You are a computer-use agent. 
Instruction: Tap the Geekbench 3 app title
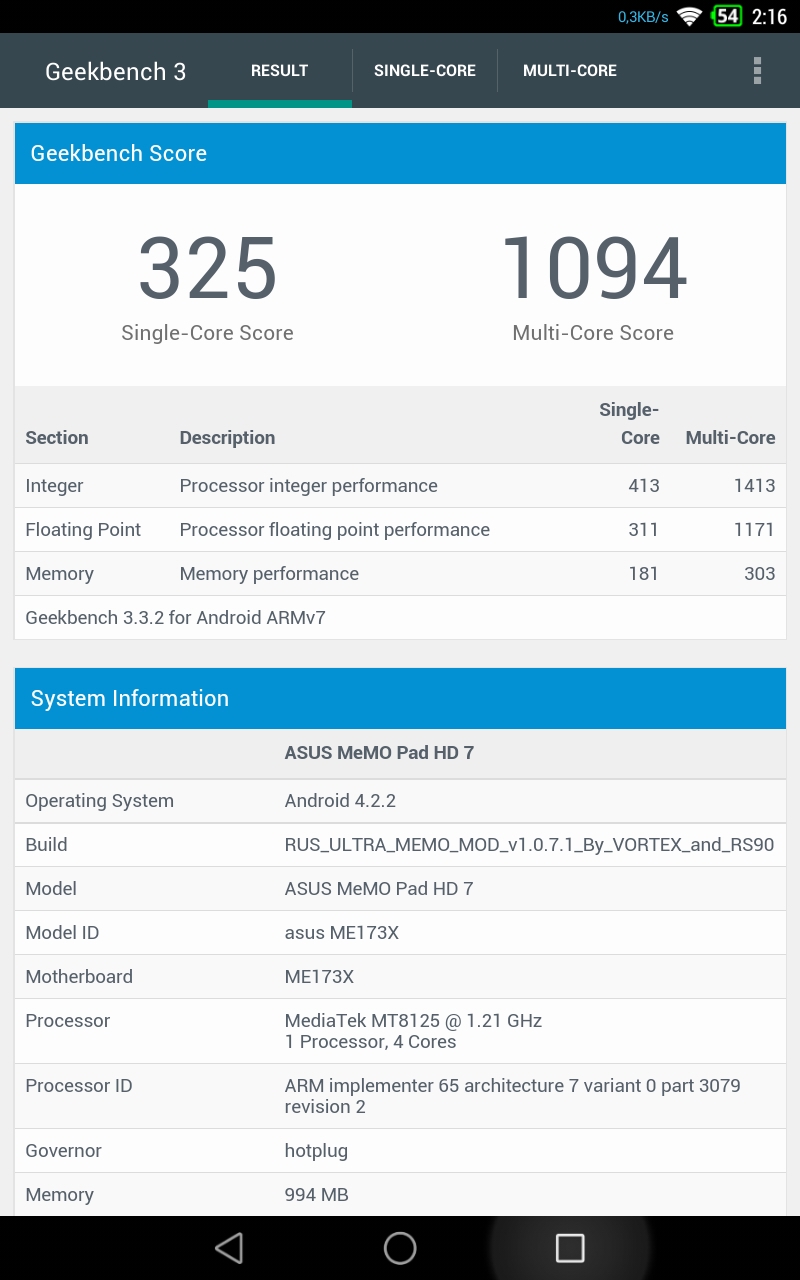(x=116, y=72)
